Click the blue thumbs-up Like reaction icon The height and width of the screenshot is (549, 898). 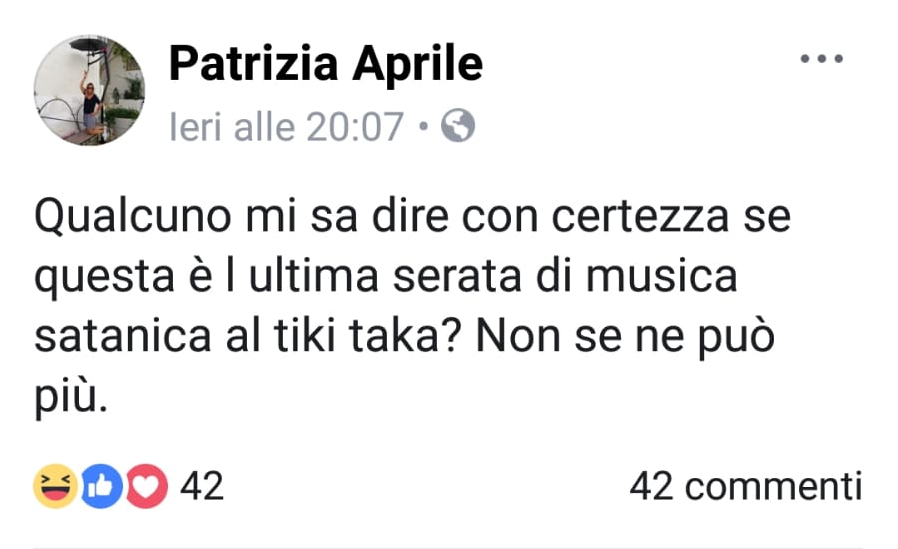(103, 487)
